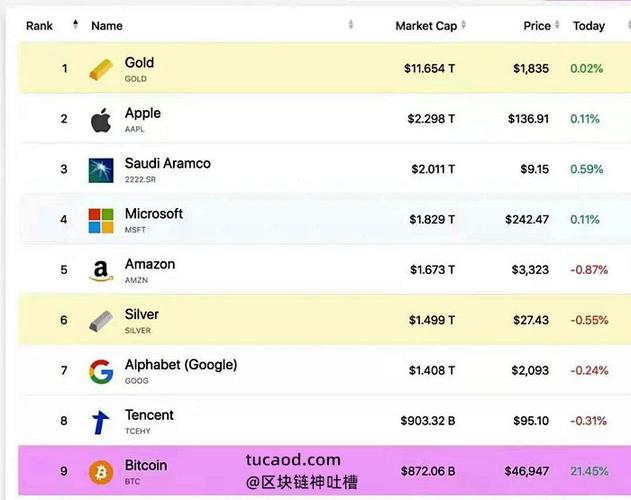The height and width of the screenshot is (500, 631).
Task: Click the Tencent logo icon
Action: click(x=100, y=422)
